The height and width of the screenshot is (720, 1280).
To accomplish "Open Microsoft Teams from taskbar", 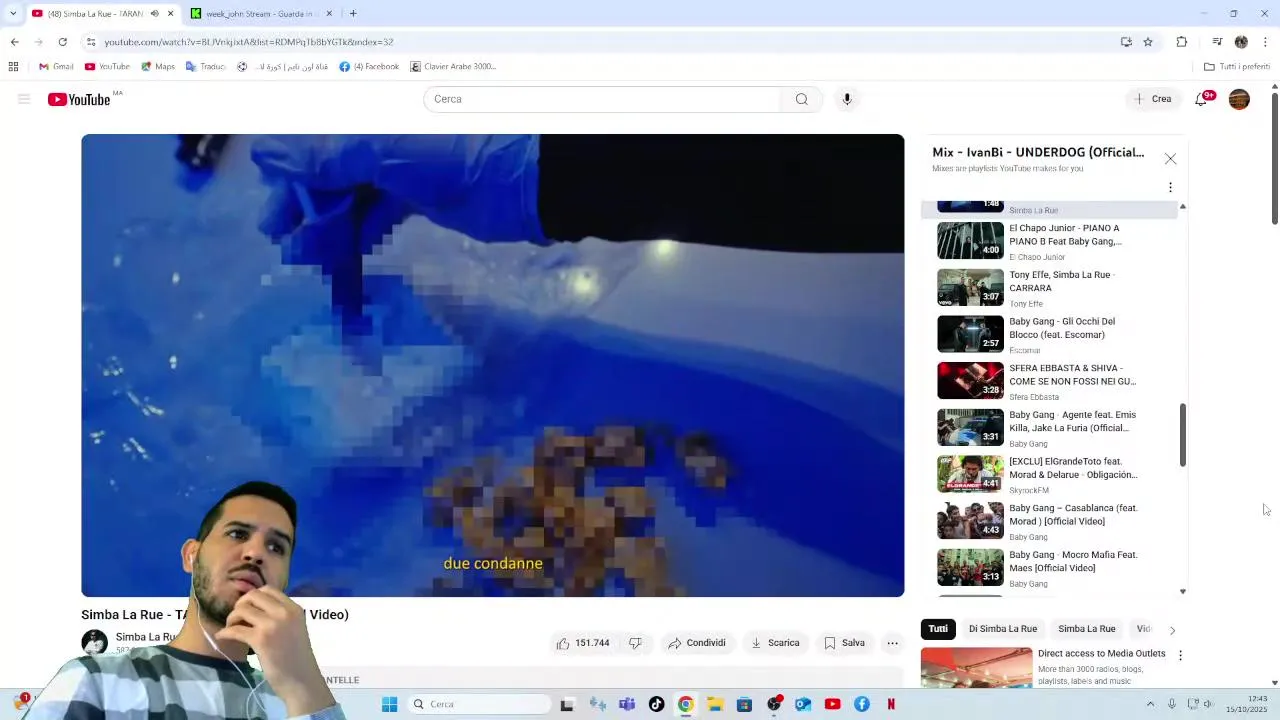I will coord(627,704).
